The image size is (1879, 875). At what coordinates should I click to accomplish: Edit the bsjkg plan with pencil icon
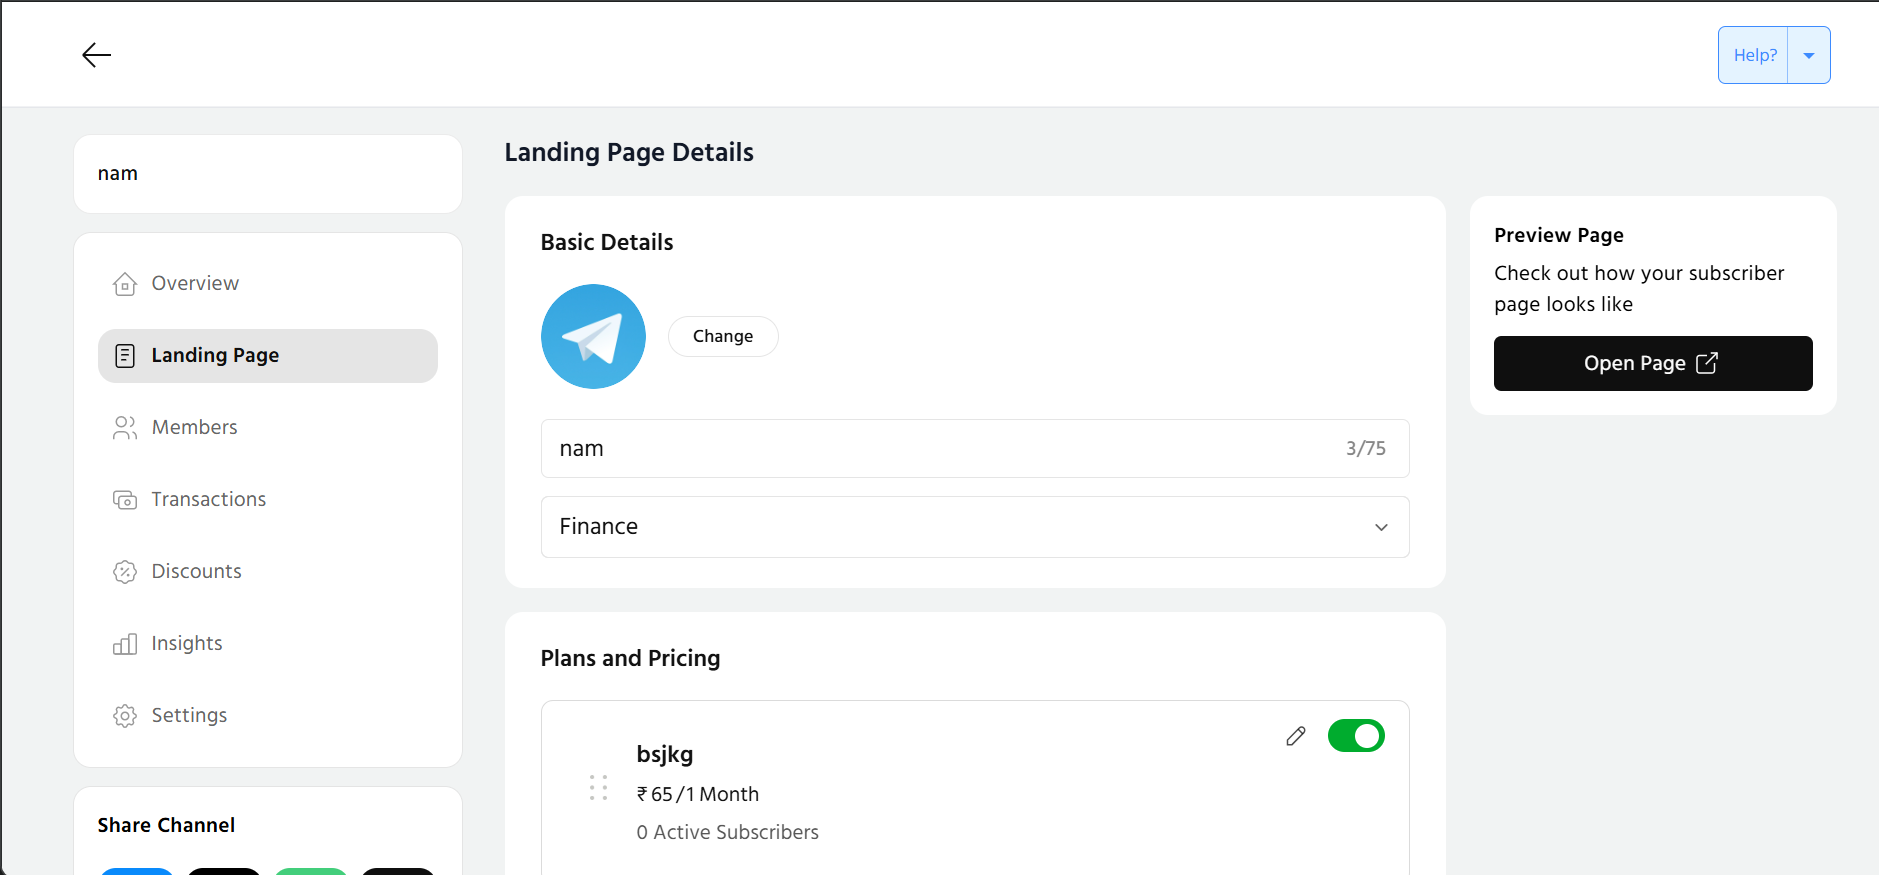(1296, 736)
